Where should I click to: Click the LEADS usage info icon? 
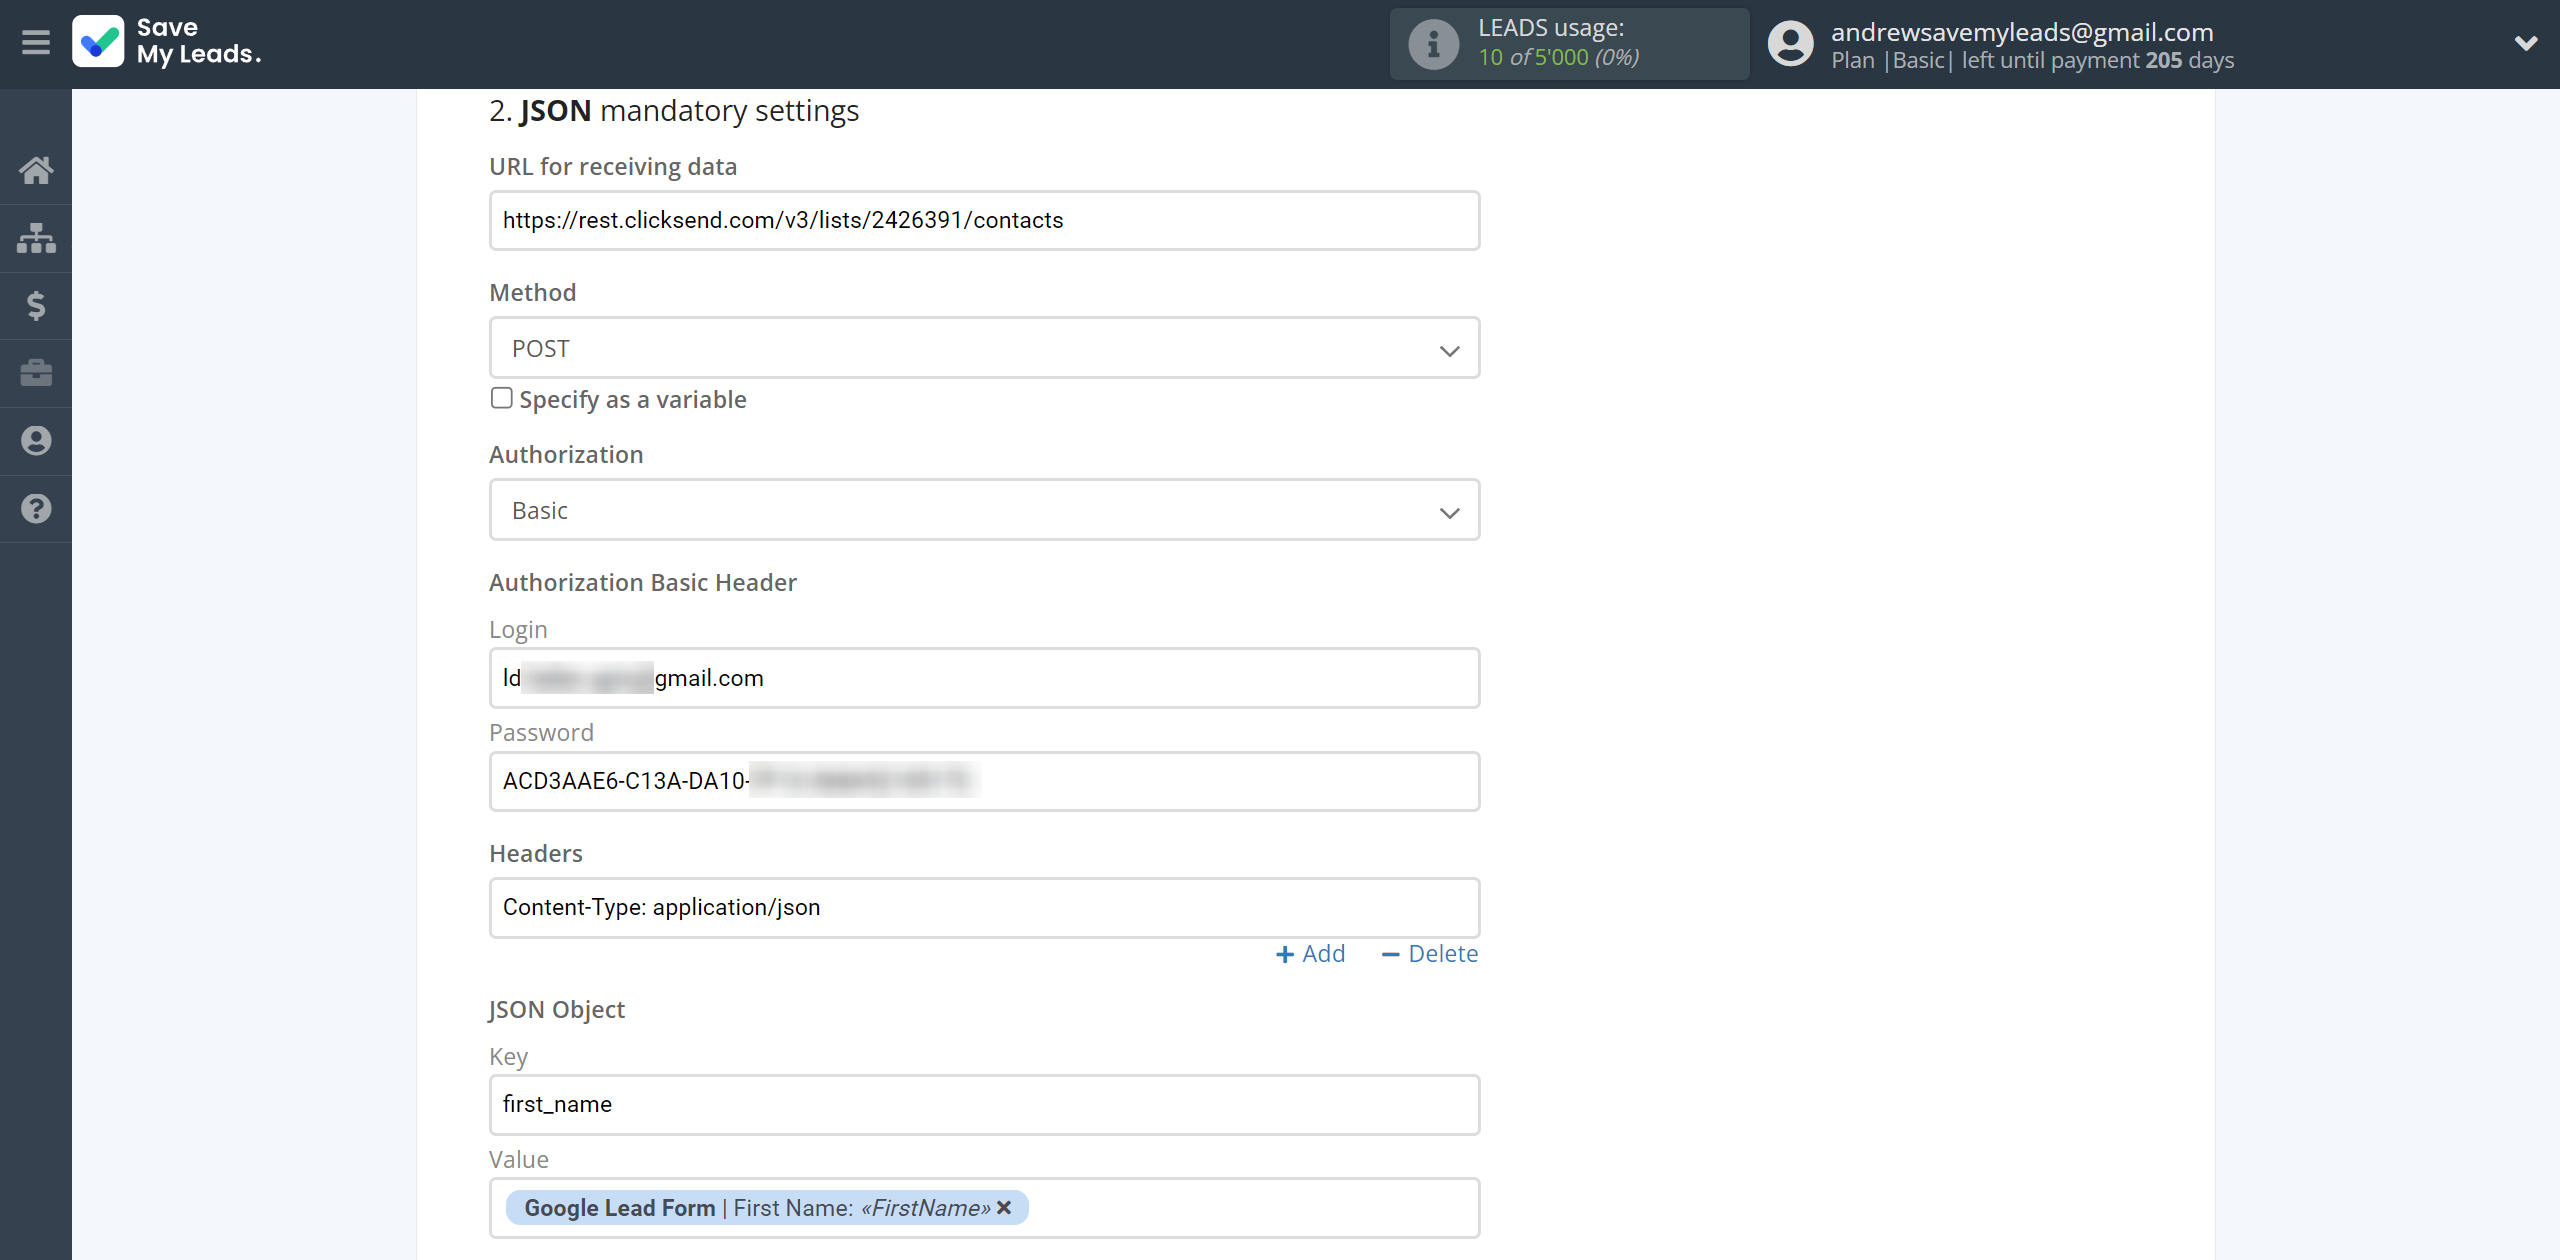(1433, 44)
